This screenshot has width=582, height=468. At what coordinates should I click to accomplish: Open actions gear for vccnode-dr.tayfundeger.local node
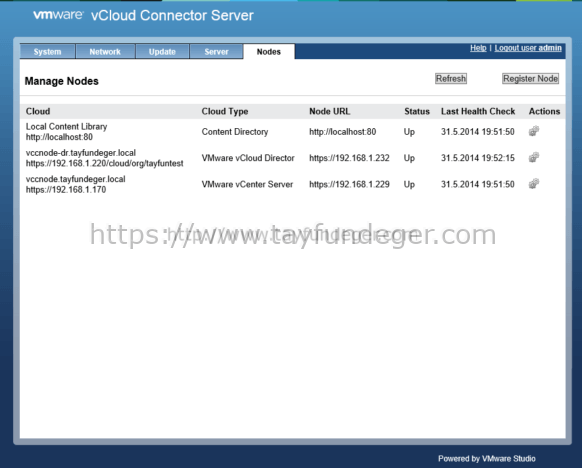534,158
